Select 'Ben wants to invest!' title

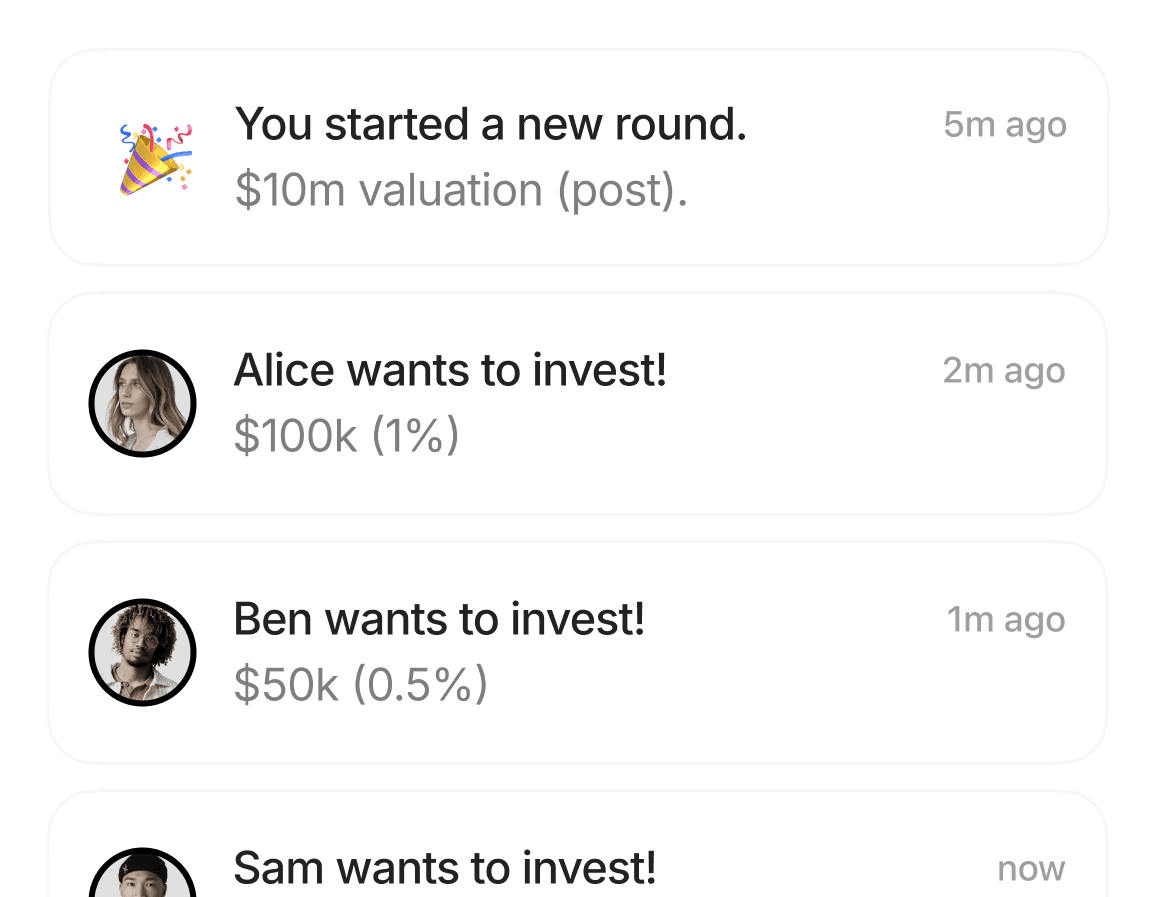[439, 619]
